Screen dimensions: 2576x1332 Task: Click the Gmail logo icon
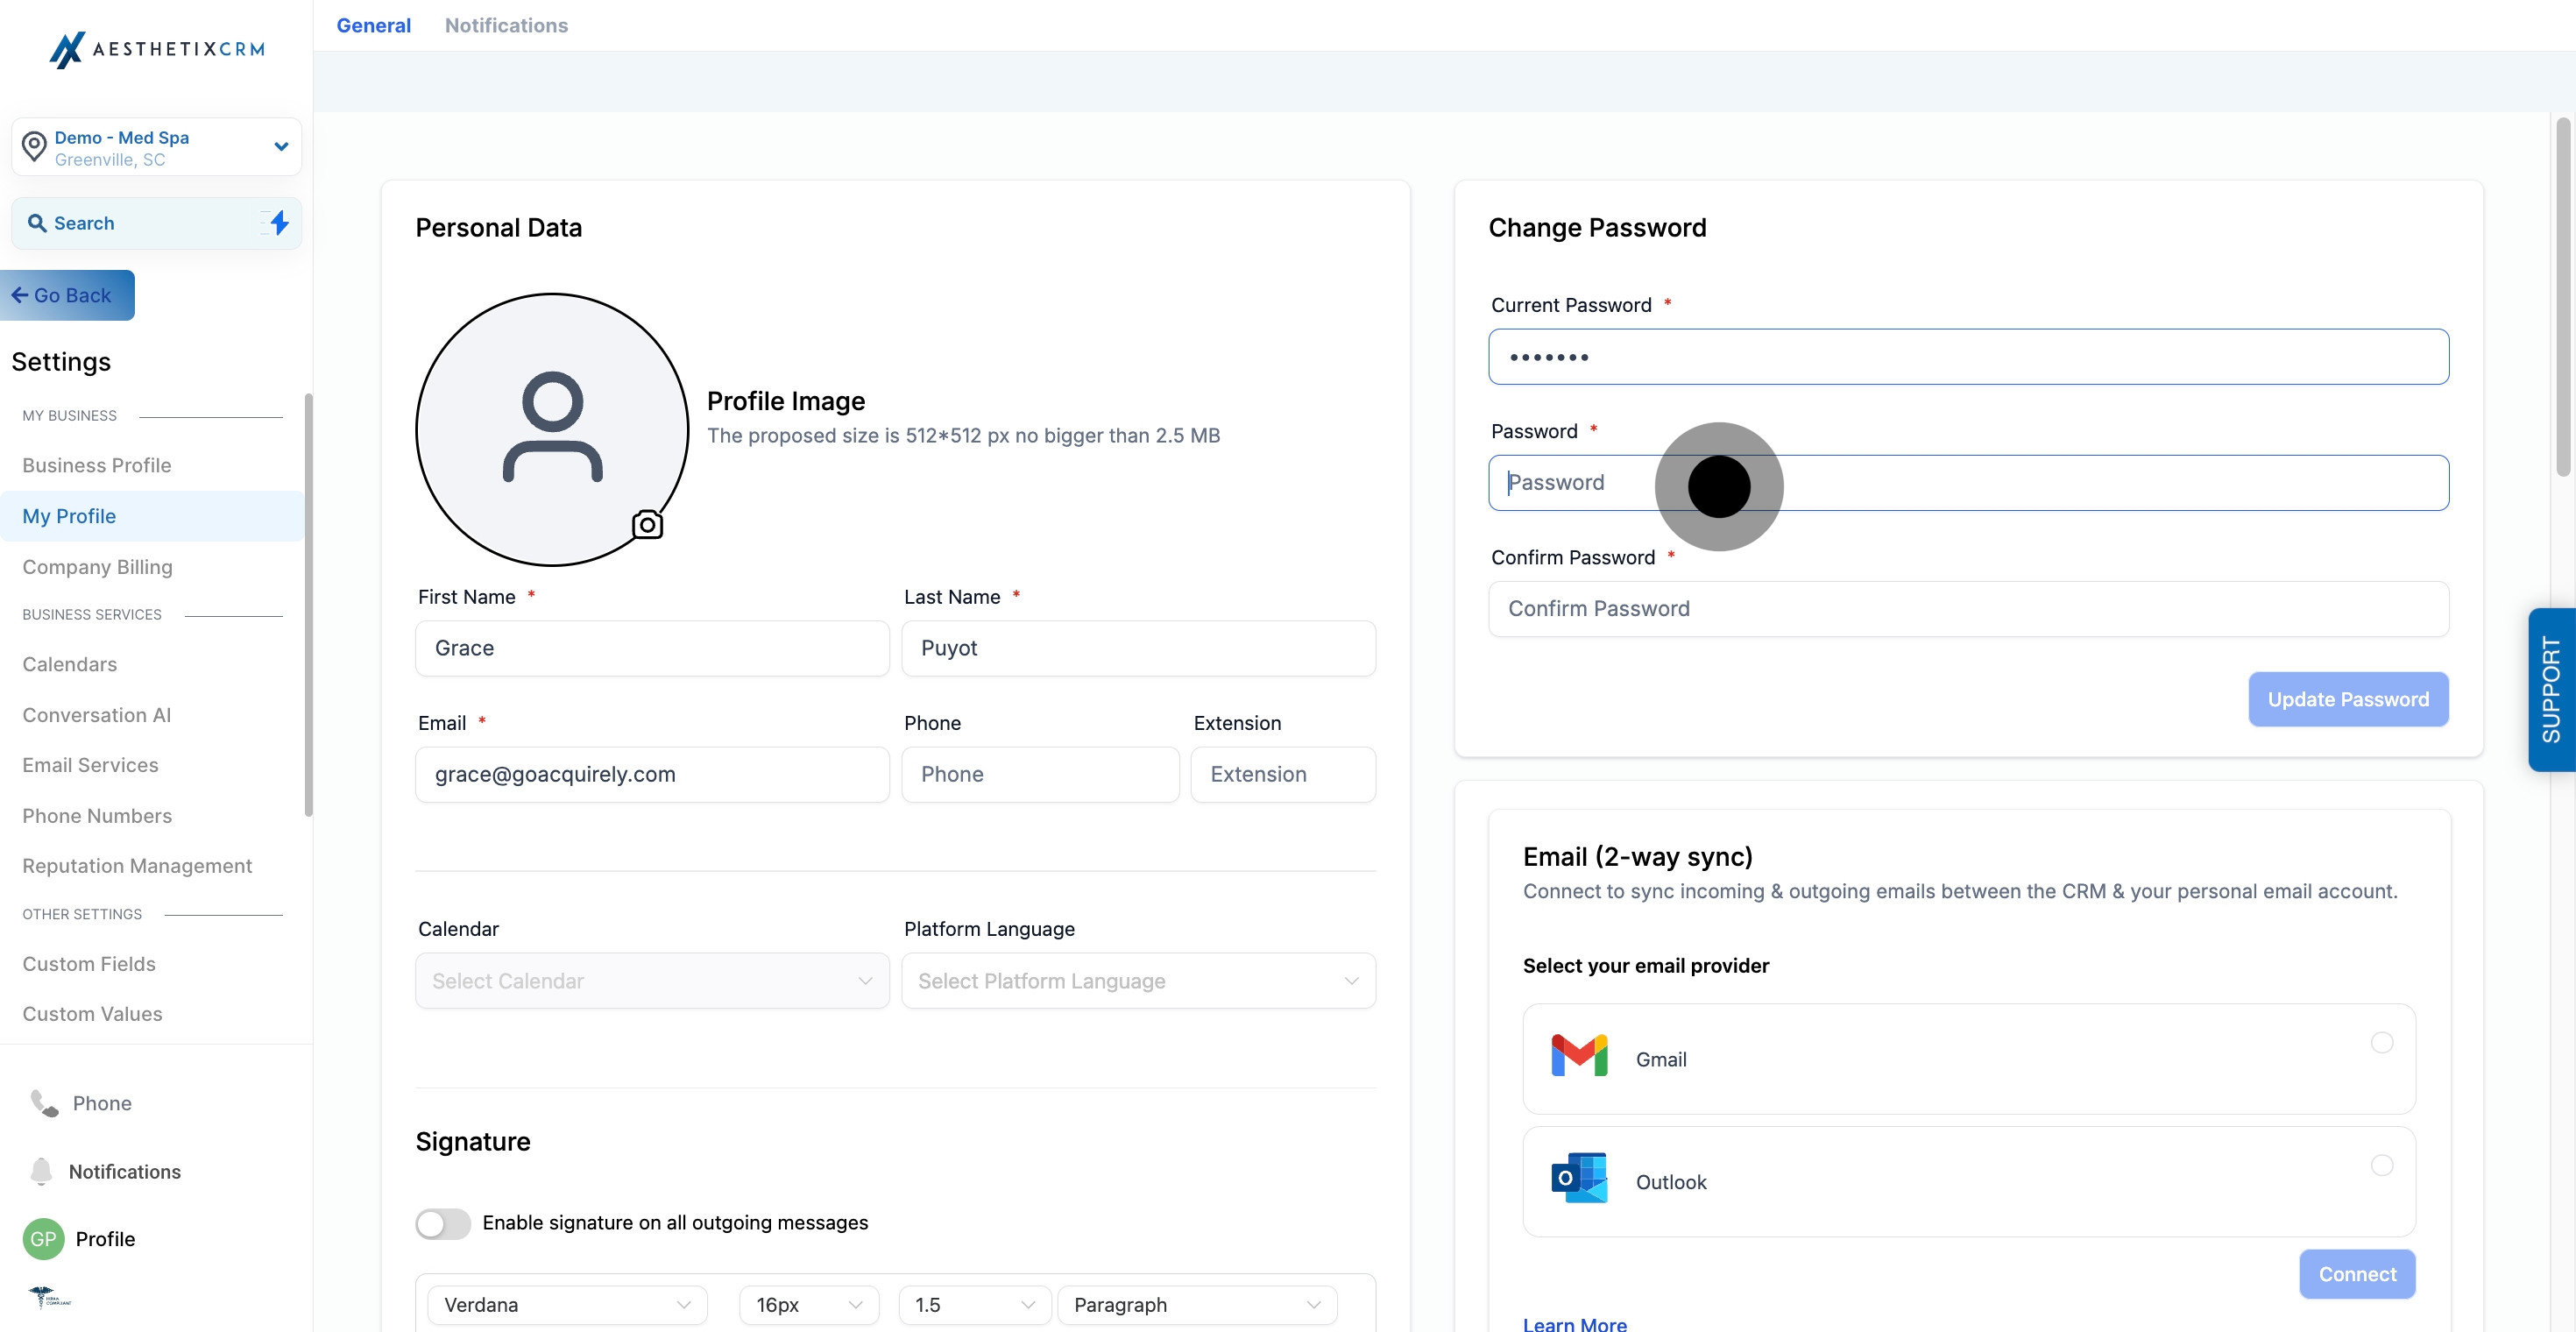(1579, 1056)
